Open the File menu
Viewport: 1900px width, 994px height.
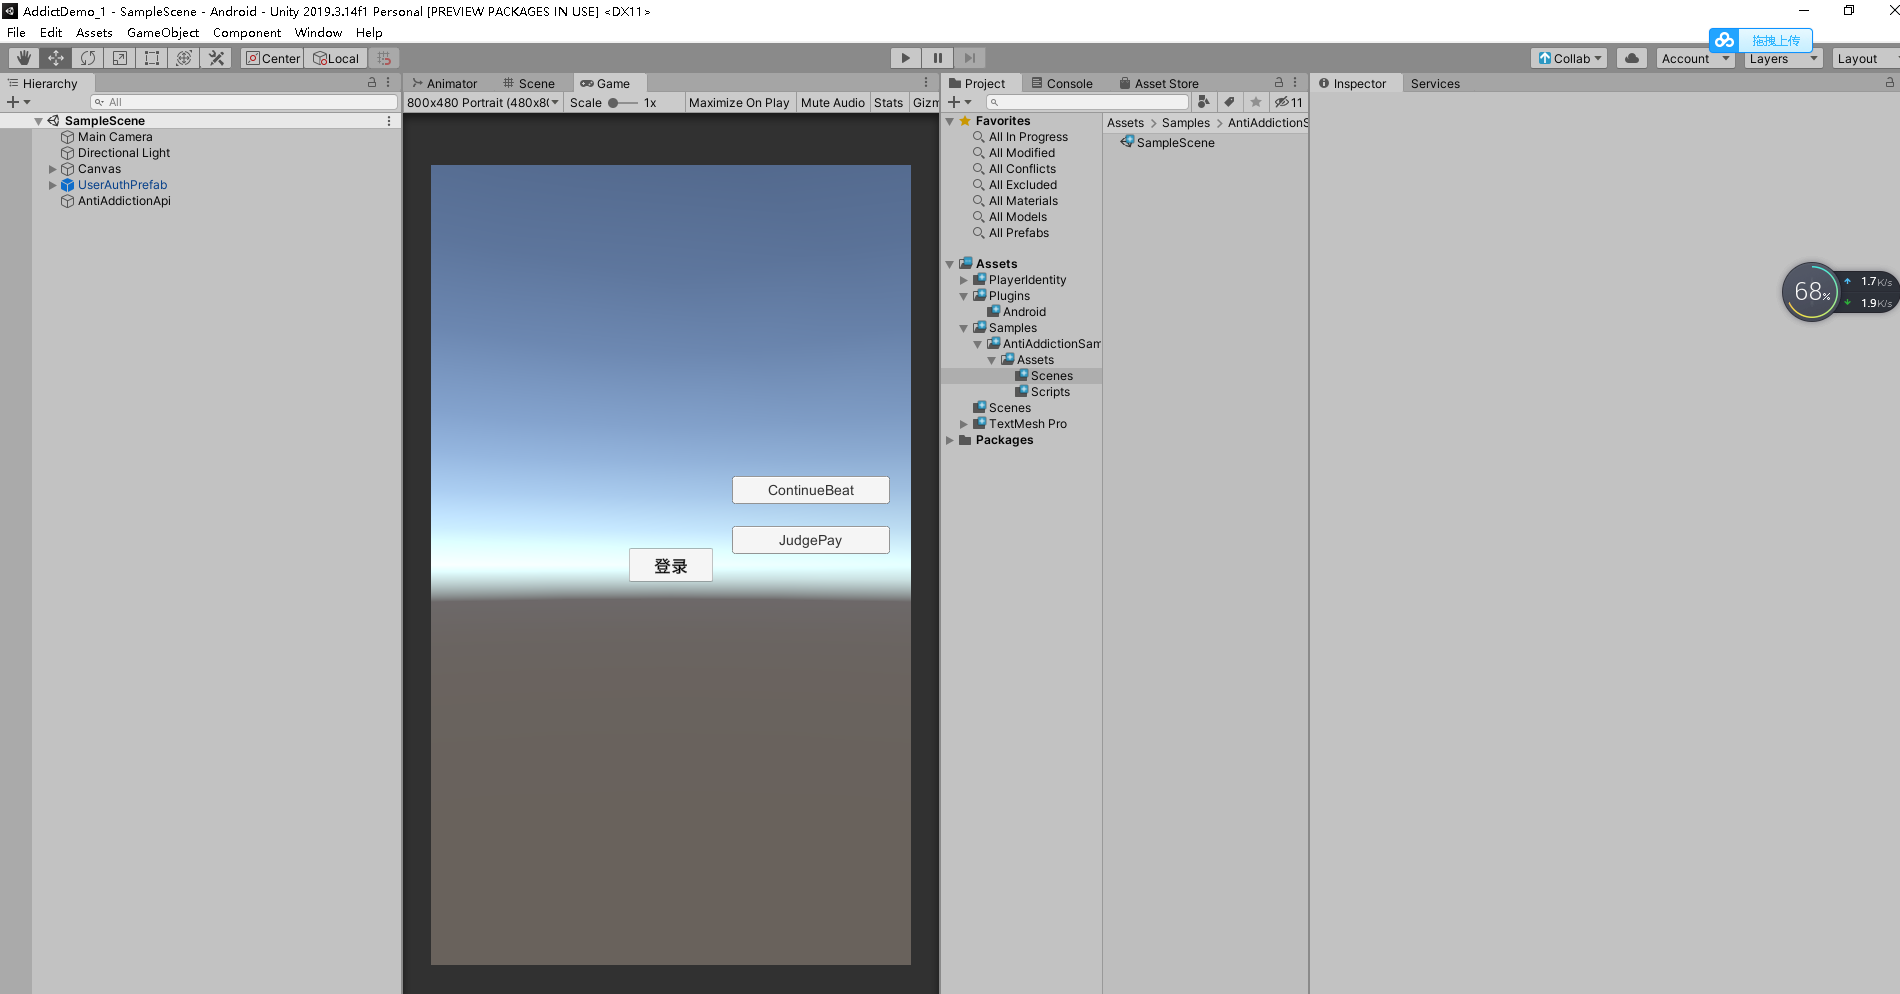[16, 32]
